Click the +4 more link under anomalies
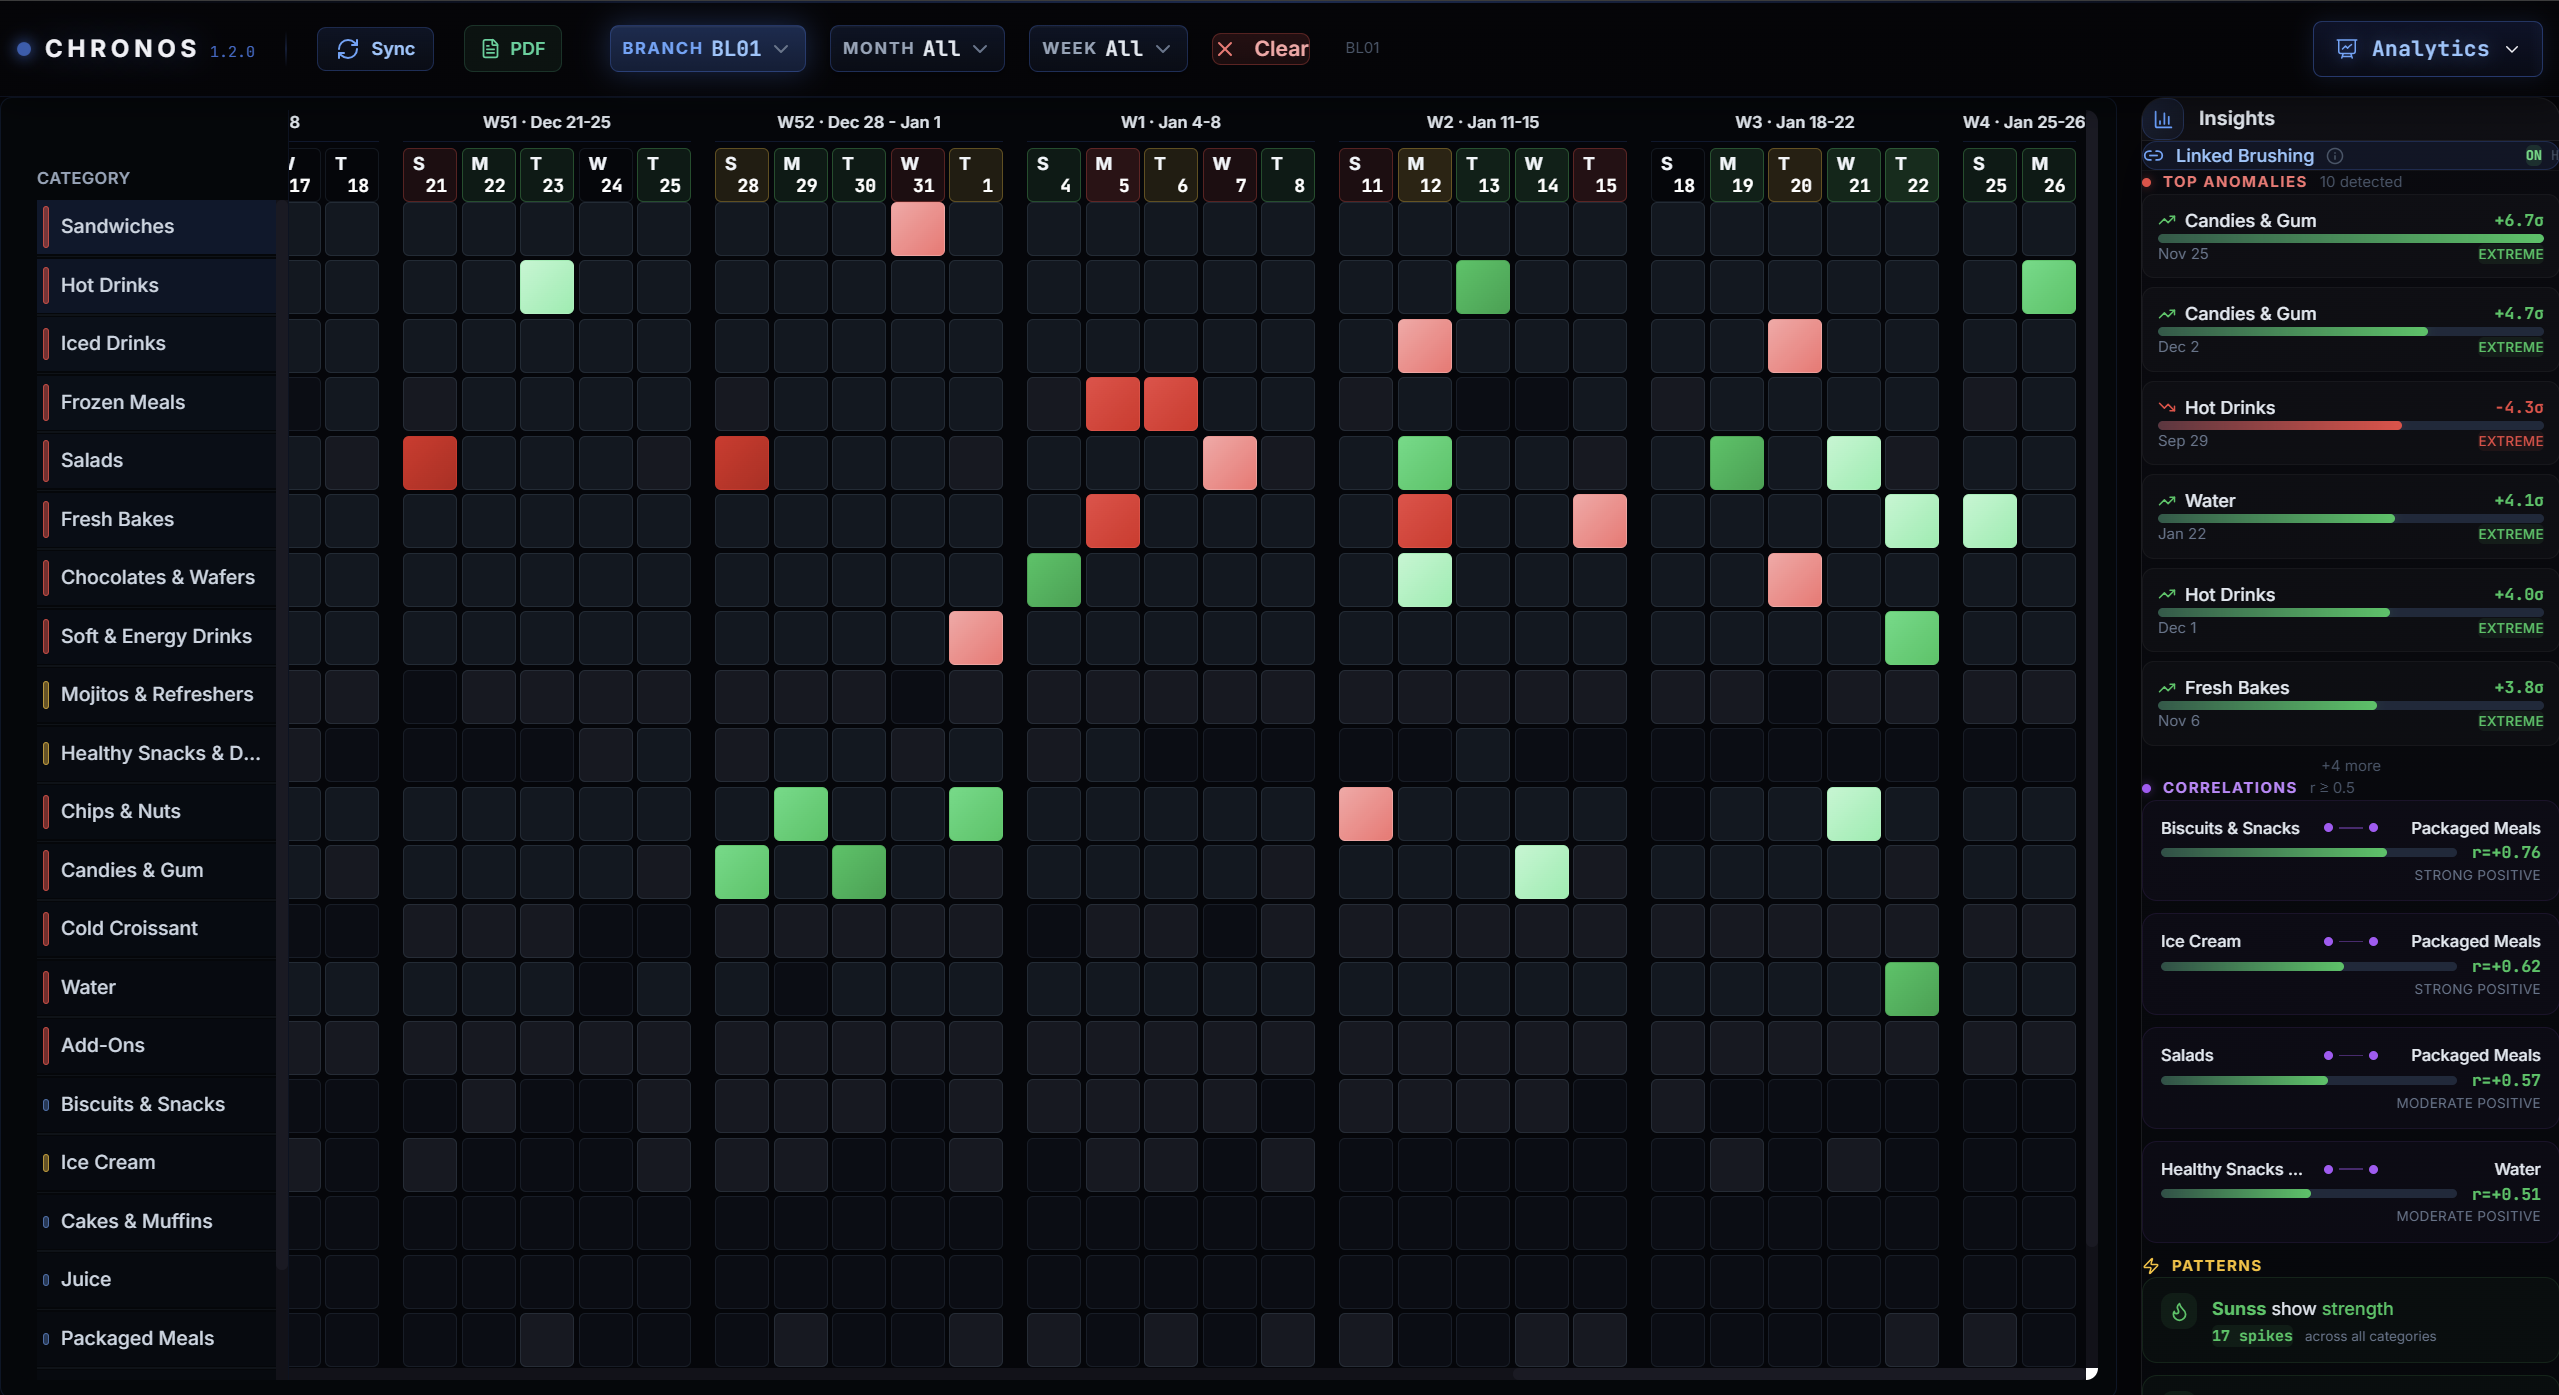 tap(2349, 764)
